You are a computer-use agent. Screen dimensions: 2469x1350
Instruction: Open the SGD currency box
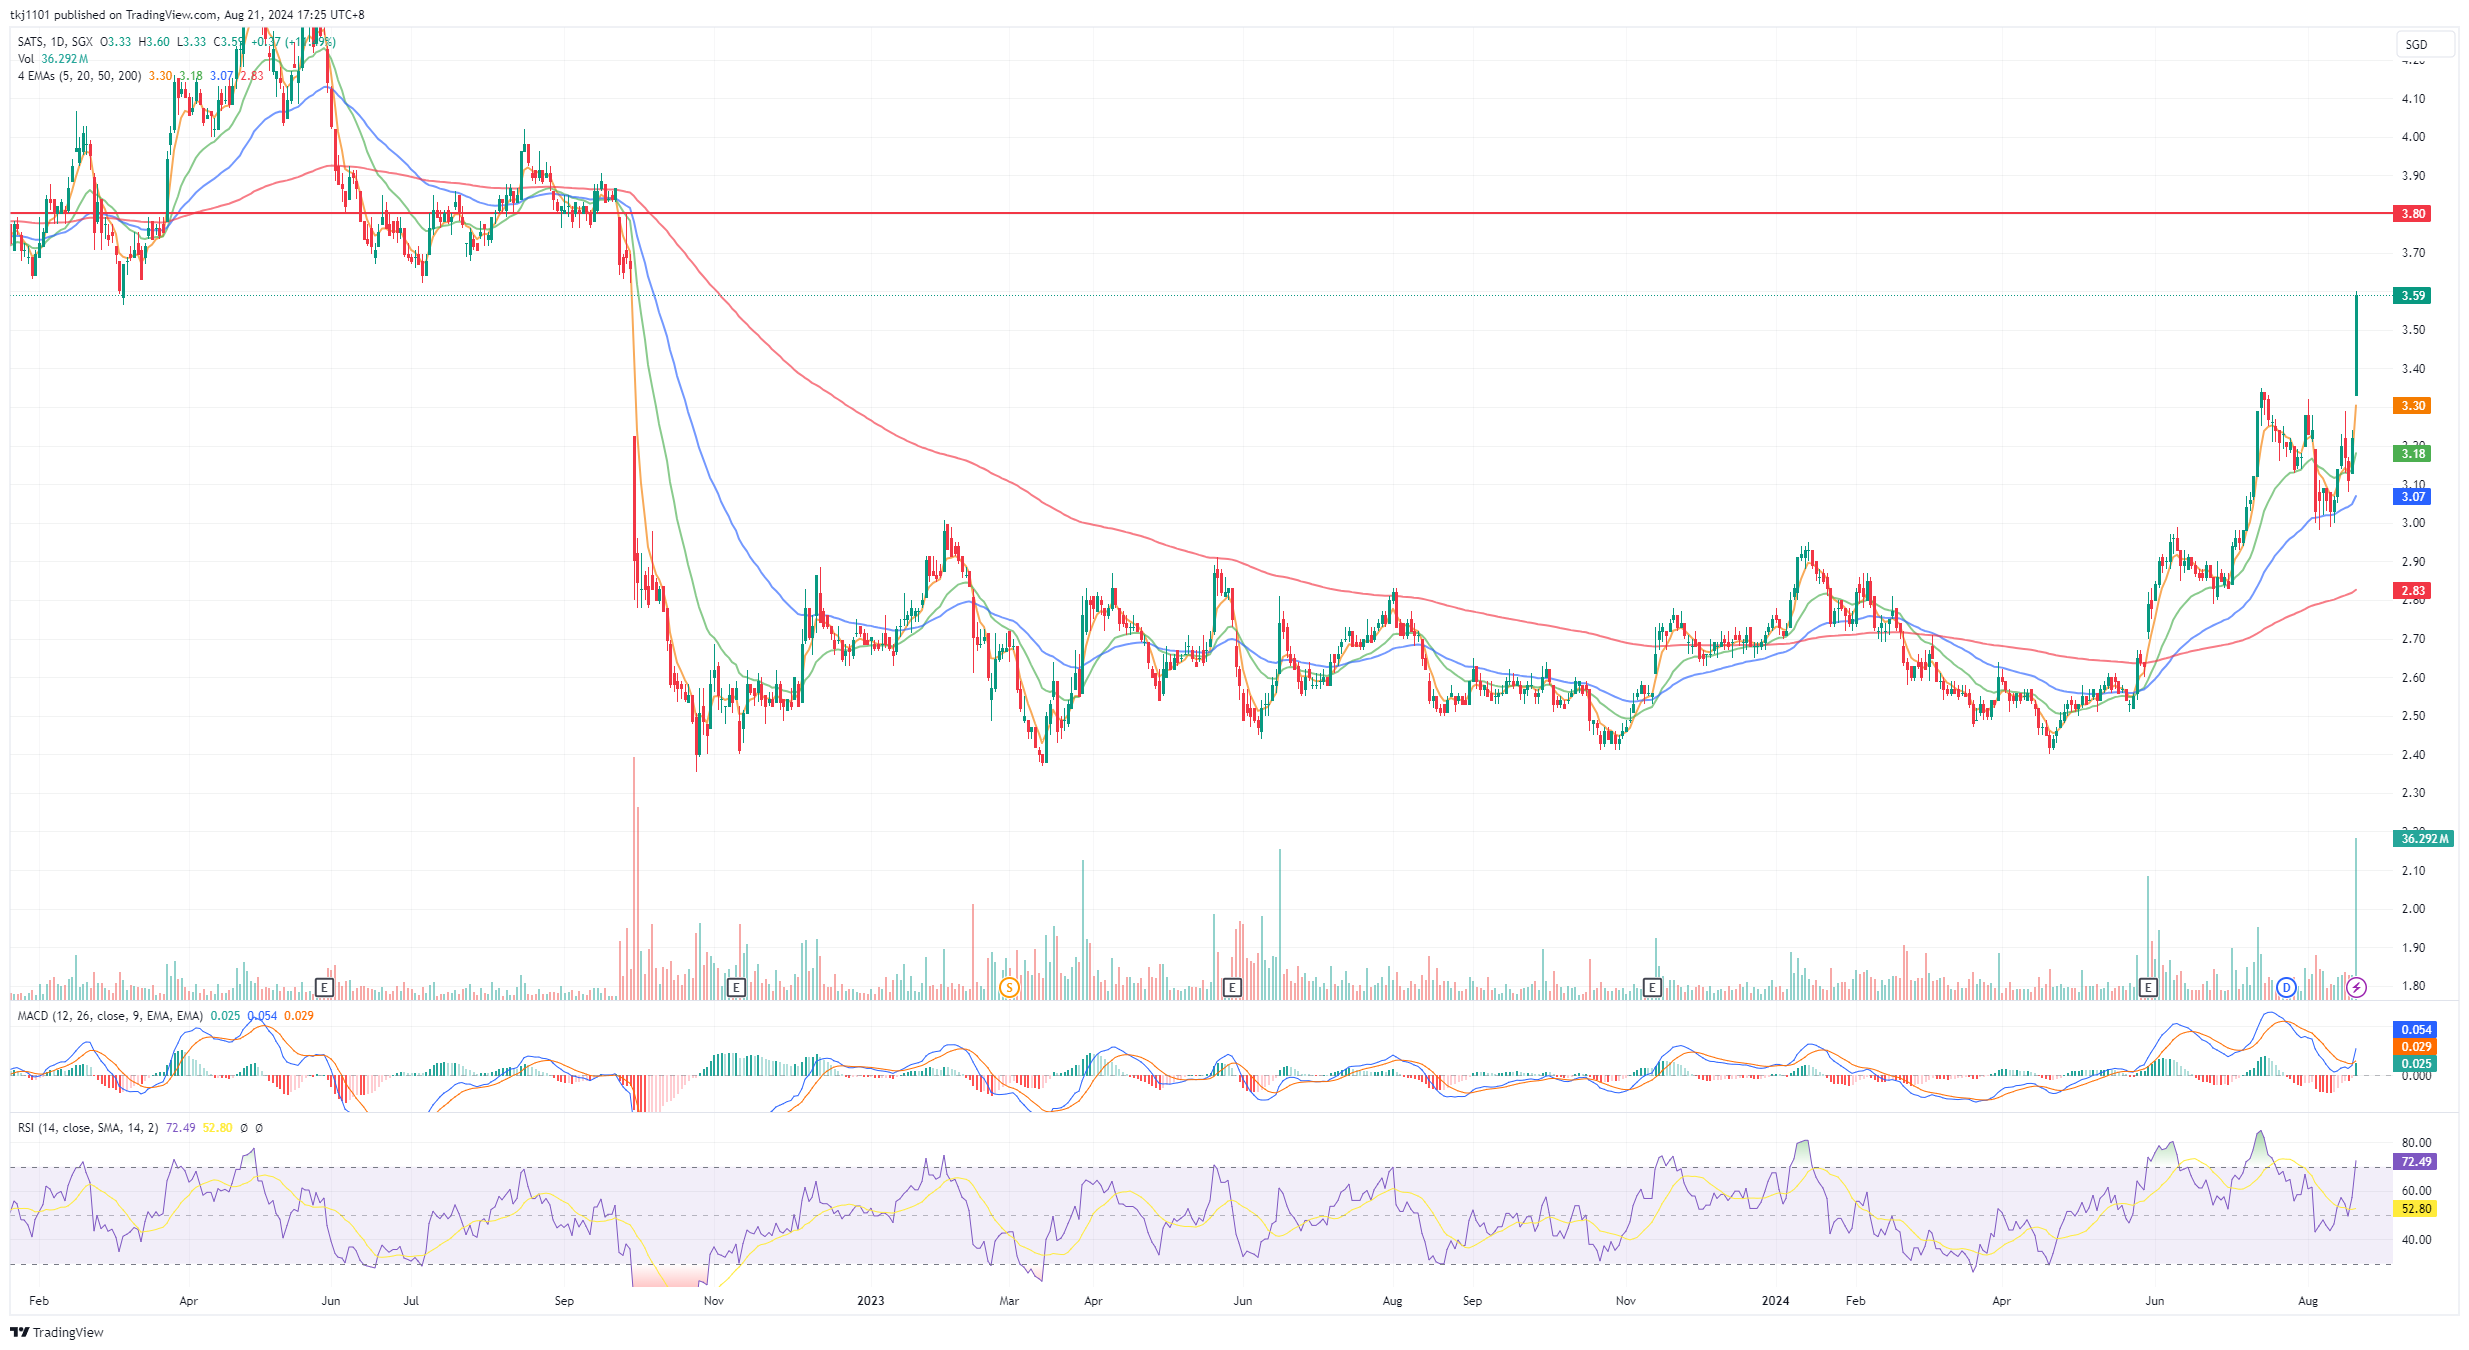2425,44
